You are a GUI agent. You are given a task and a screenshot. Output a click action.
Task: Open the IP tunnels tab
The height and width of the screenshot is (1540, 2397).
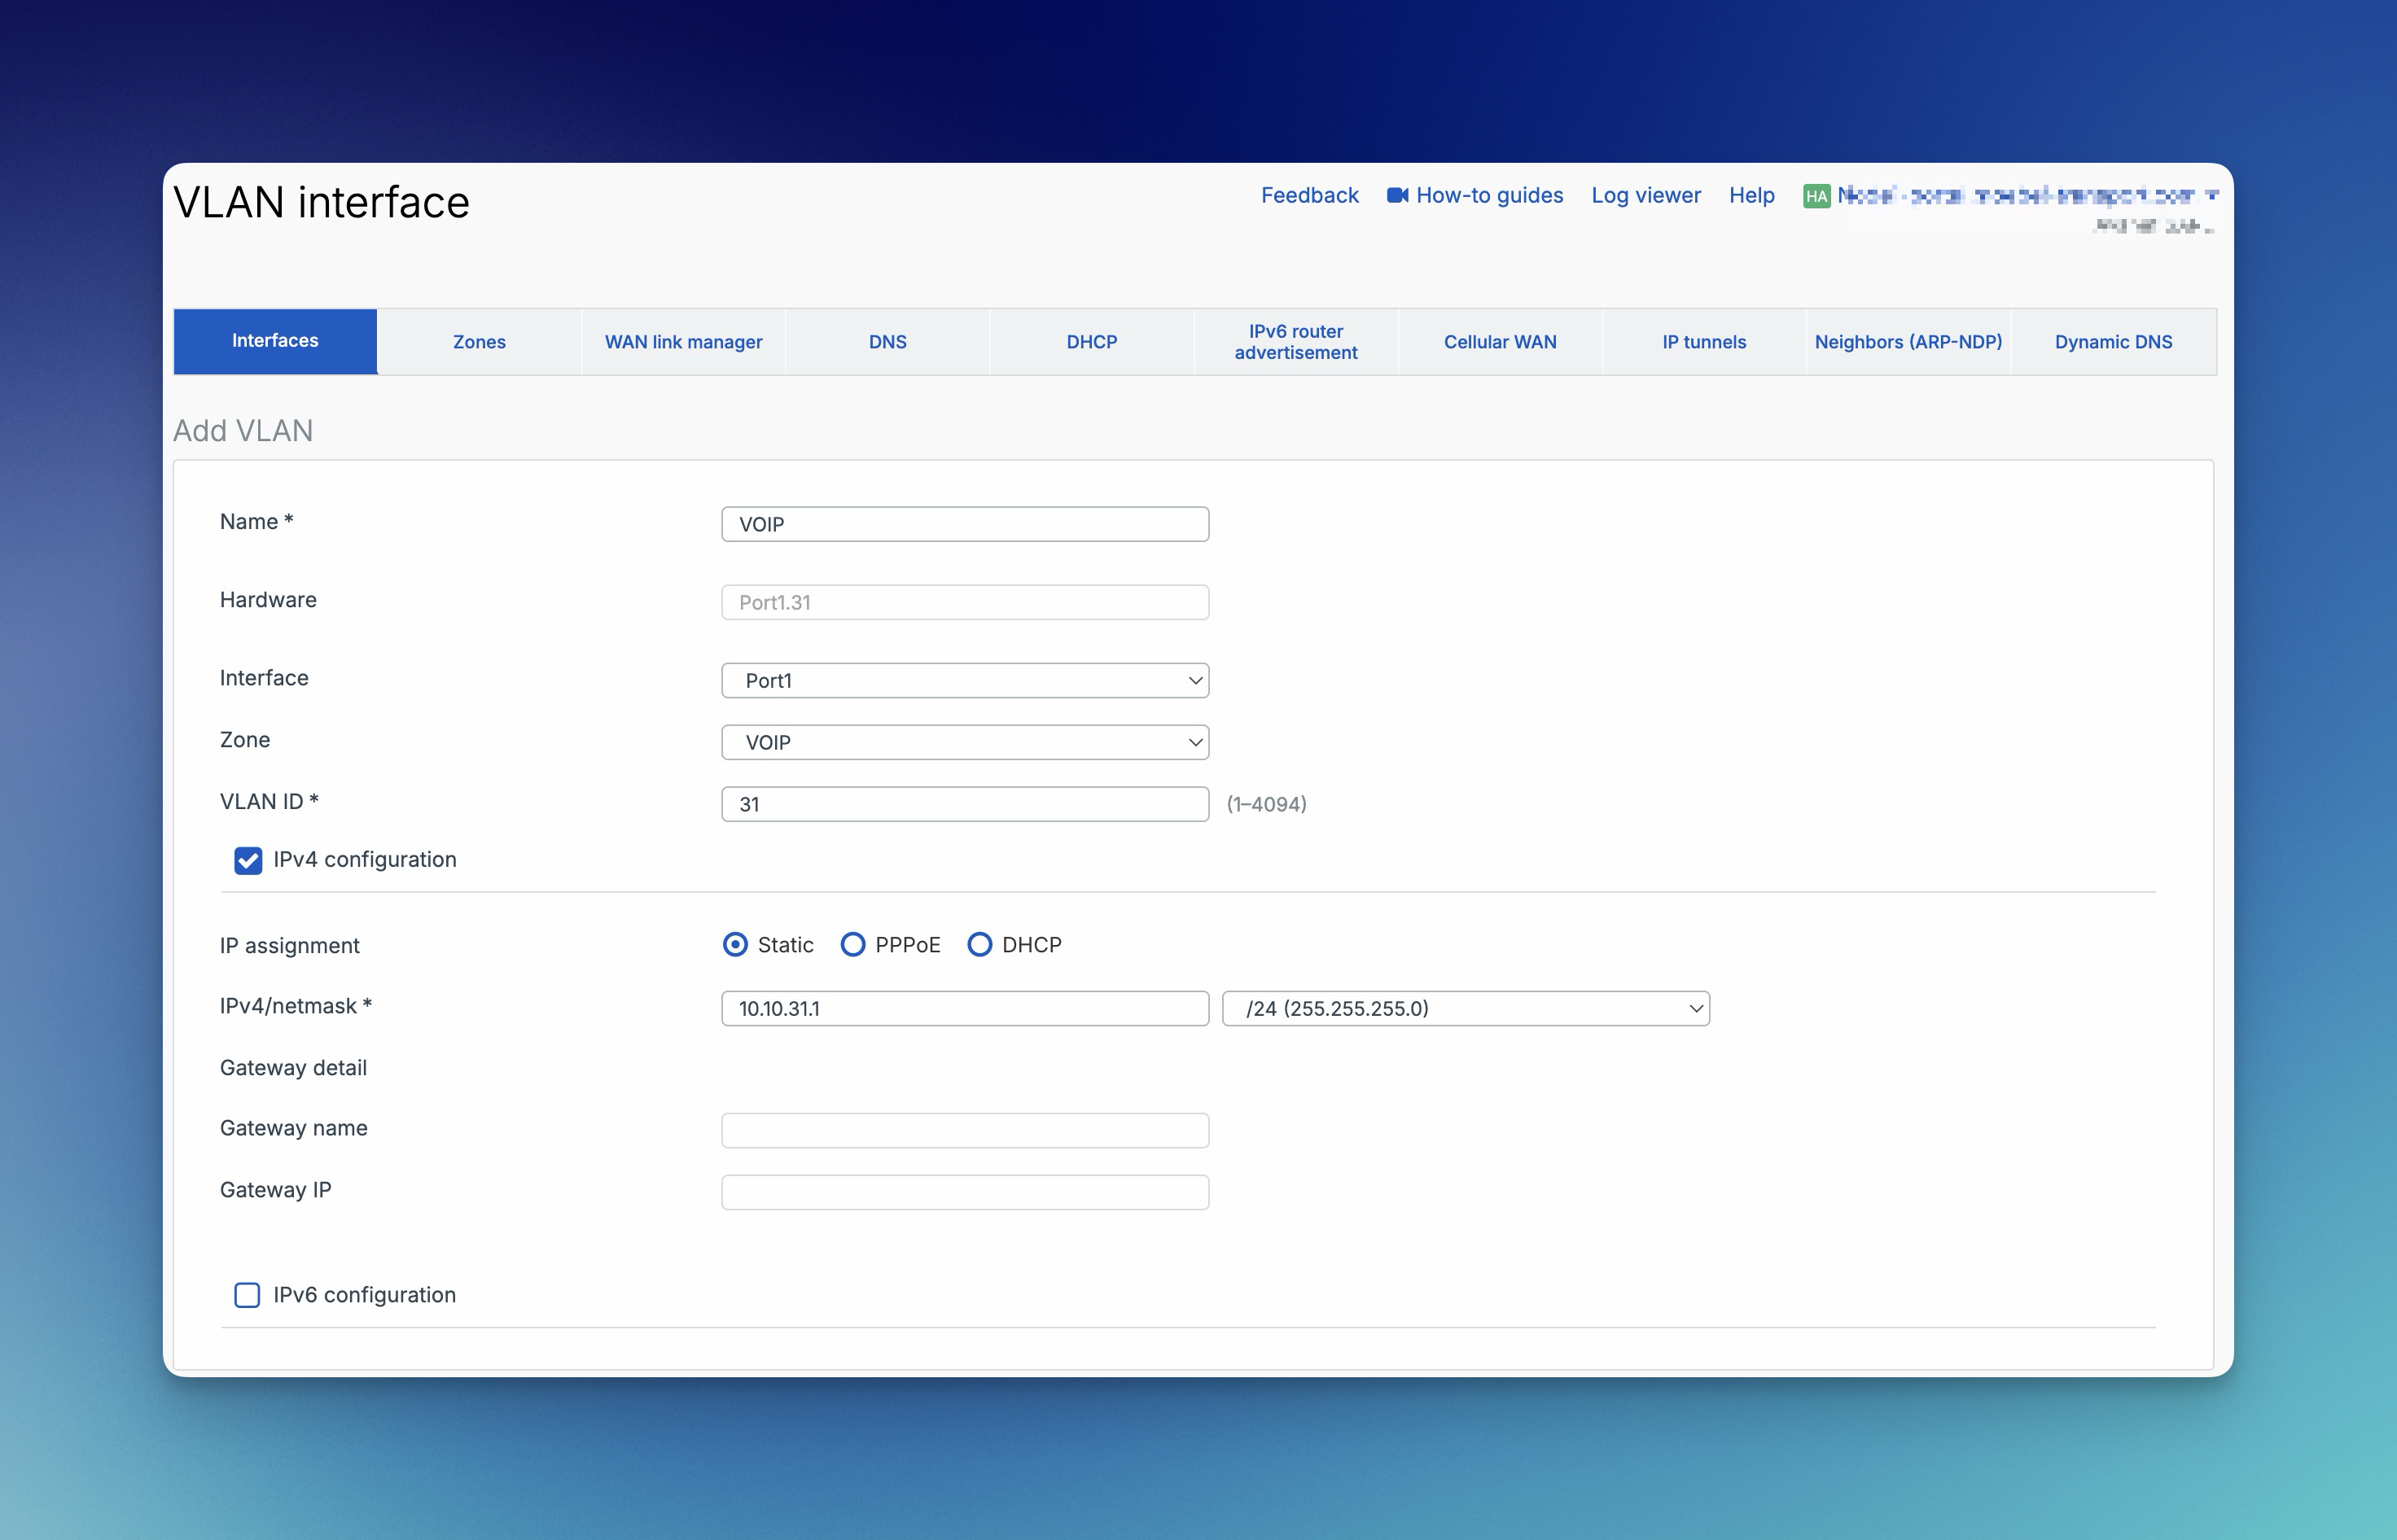[1704, 342]
